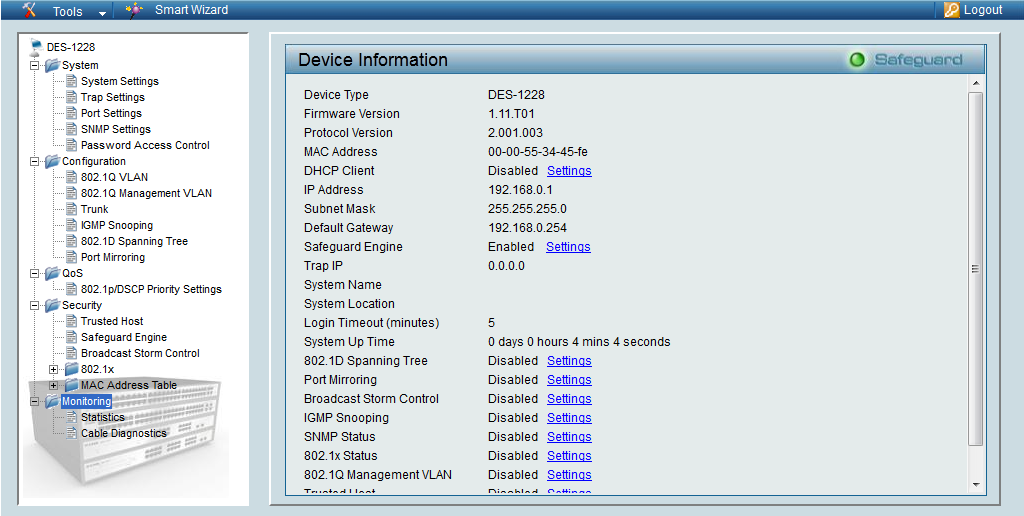Click the Smart Wizard wand icon
This screenshot has width=1024, height=516.
pyautogui.click(x=134, y=10)
